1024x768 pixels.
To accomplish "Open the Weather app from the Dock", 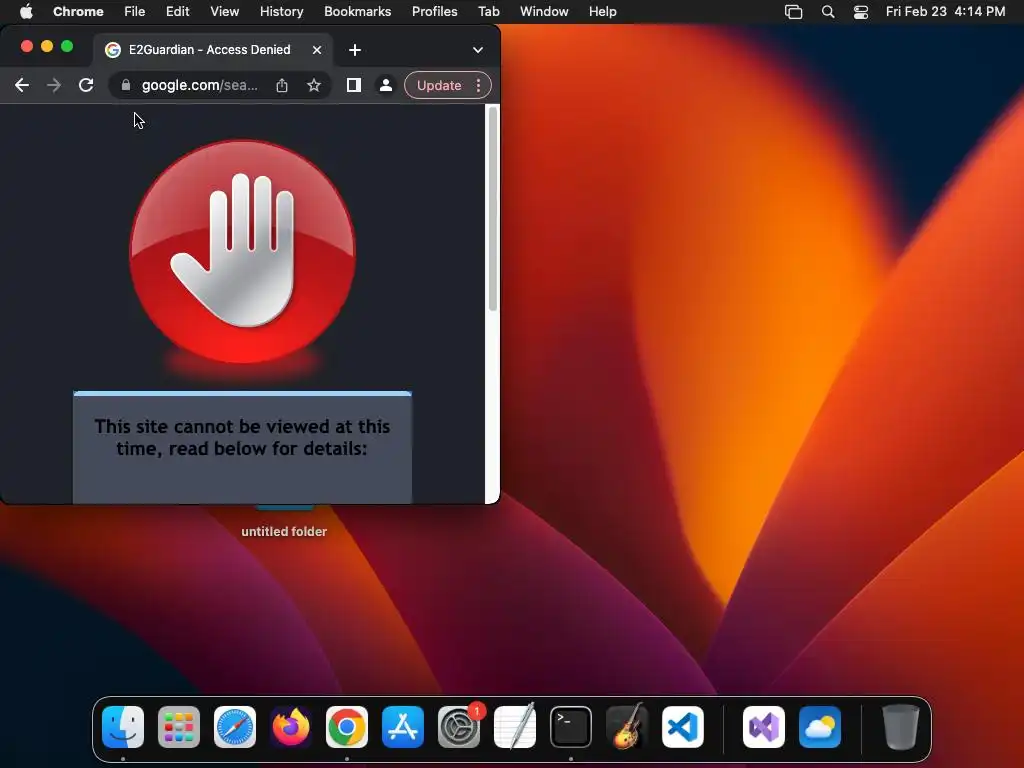I will (820, 727).
